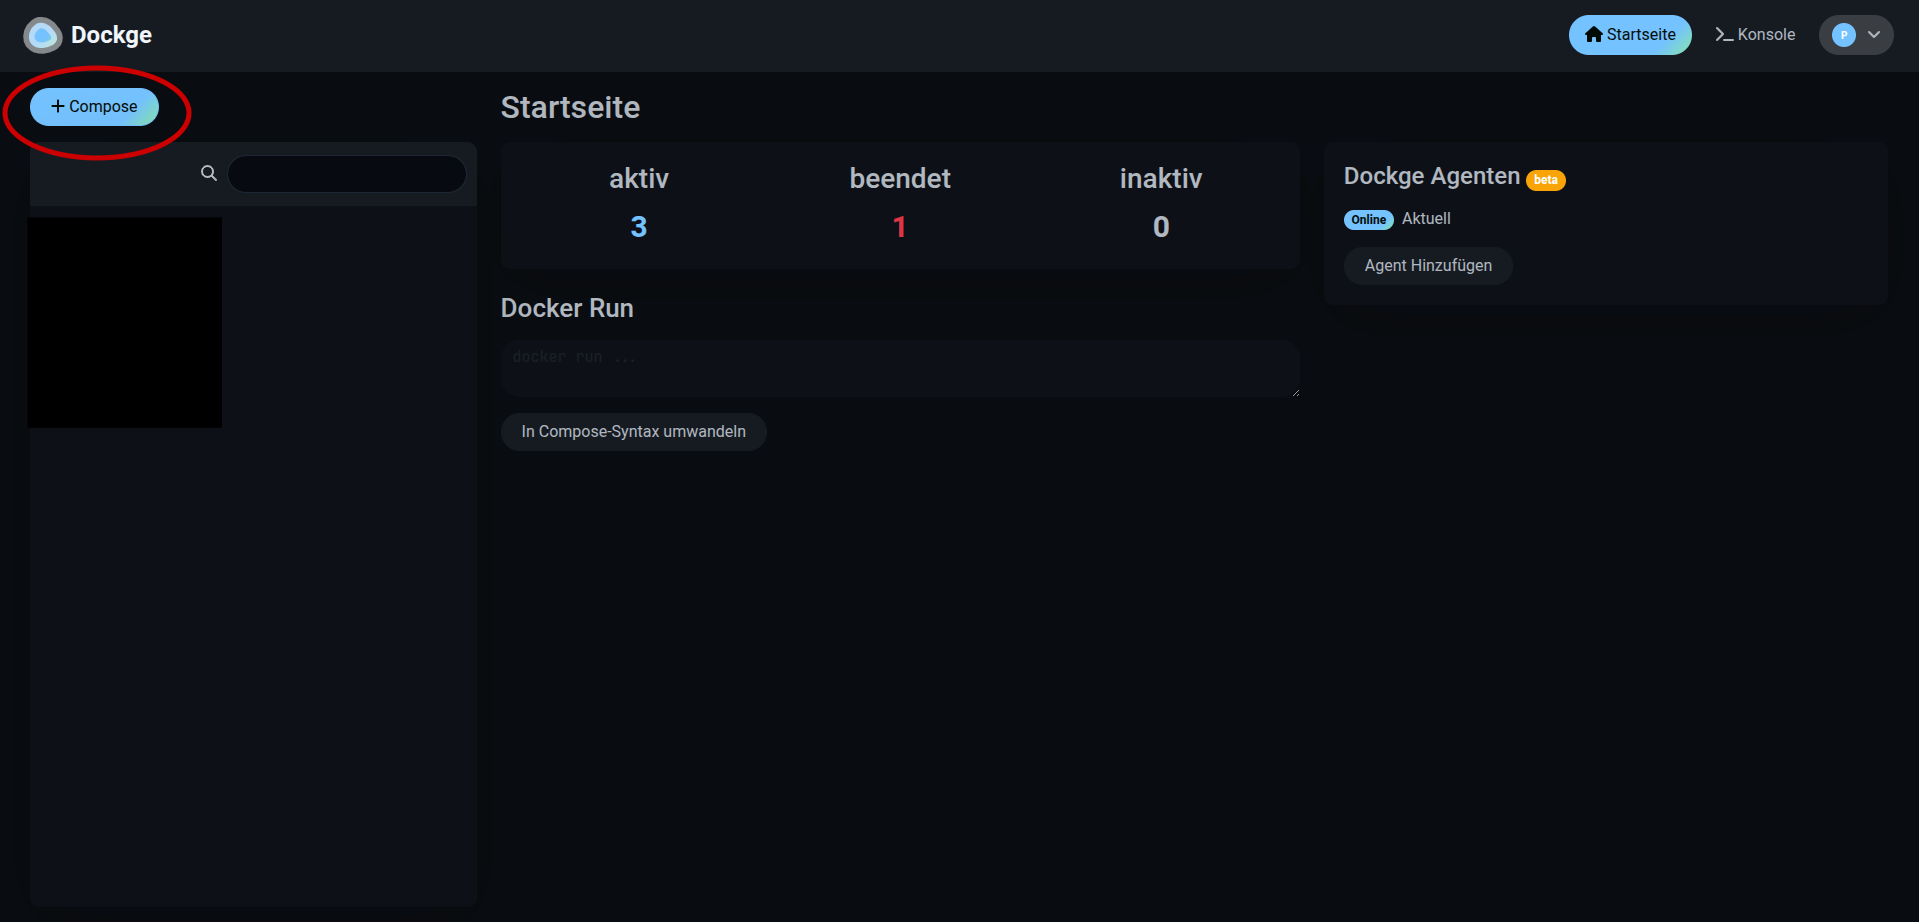Open the user avatar with letter P
Viewport: 1919px width, 922px height.
coord(1843,35)
